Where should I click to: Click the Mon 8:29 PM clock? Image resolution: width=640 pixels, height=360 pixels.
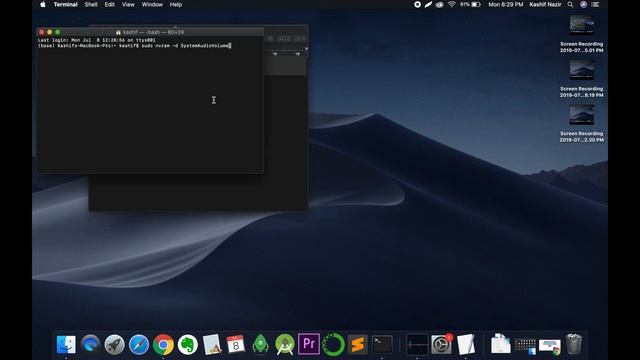click(x=506, y=4)
